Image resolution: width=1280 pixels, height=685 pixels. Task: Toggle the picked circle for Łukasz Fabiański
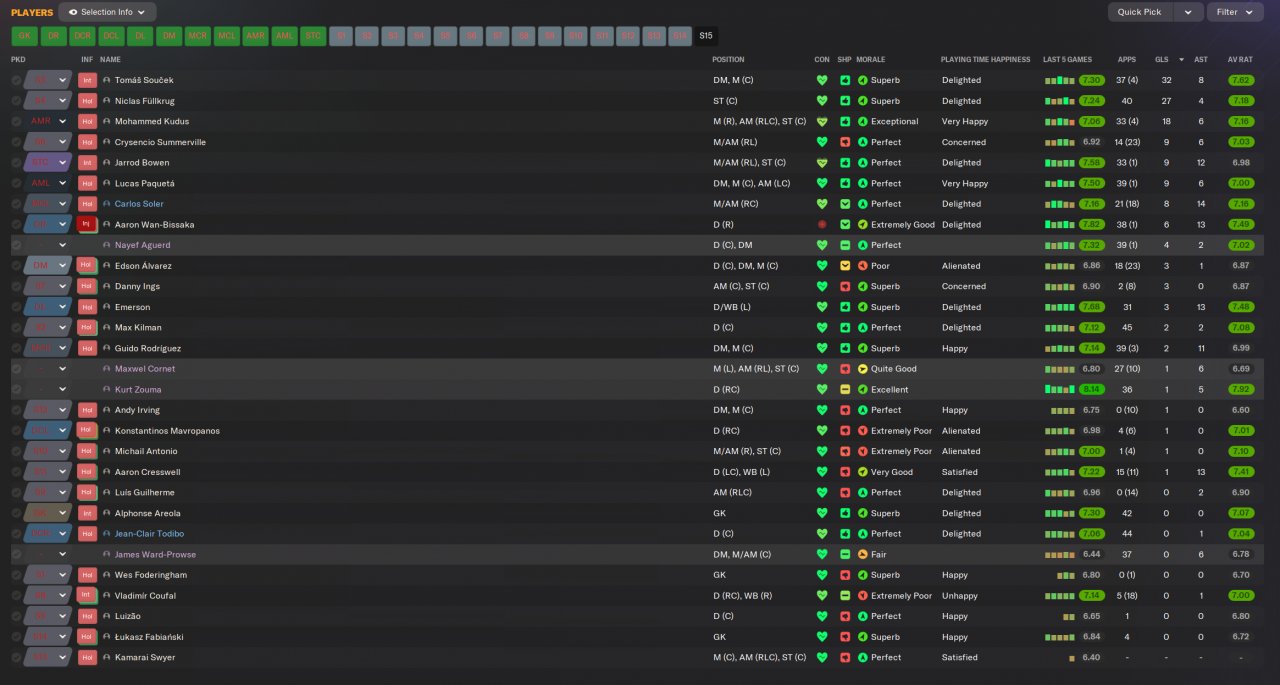16,636
